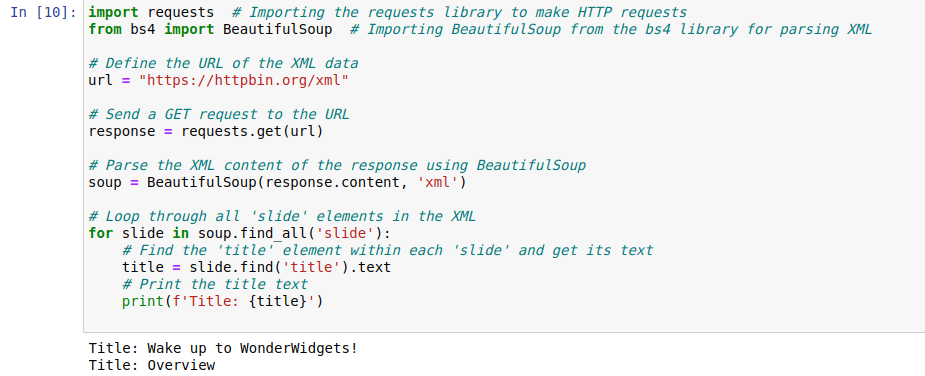The height and width of the screenshot is (376, 925).
Task: Click the In [10] cell prompt
Action: click(44, 12)
